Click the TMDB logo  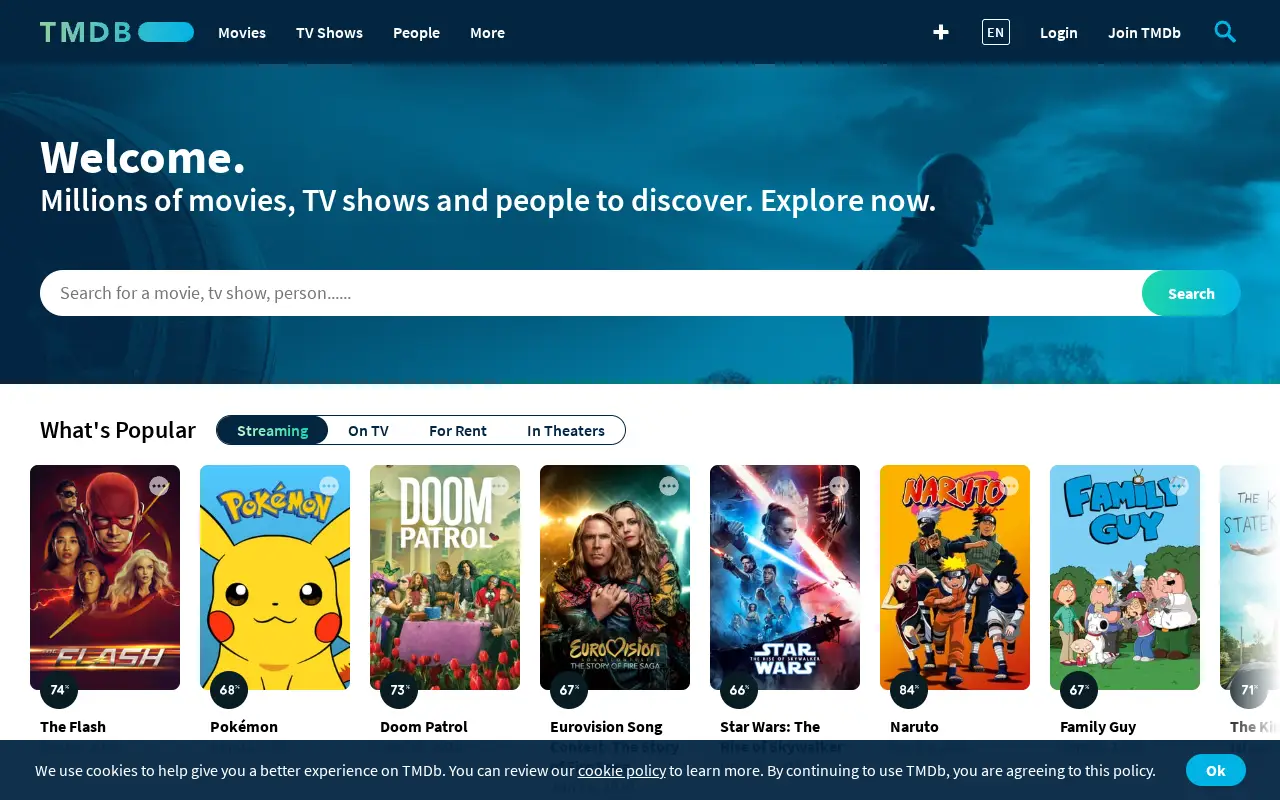pyautogui.click(x=117, y=32)
